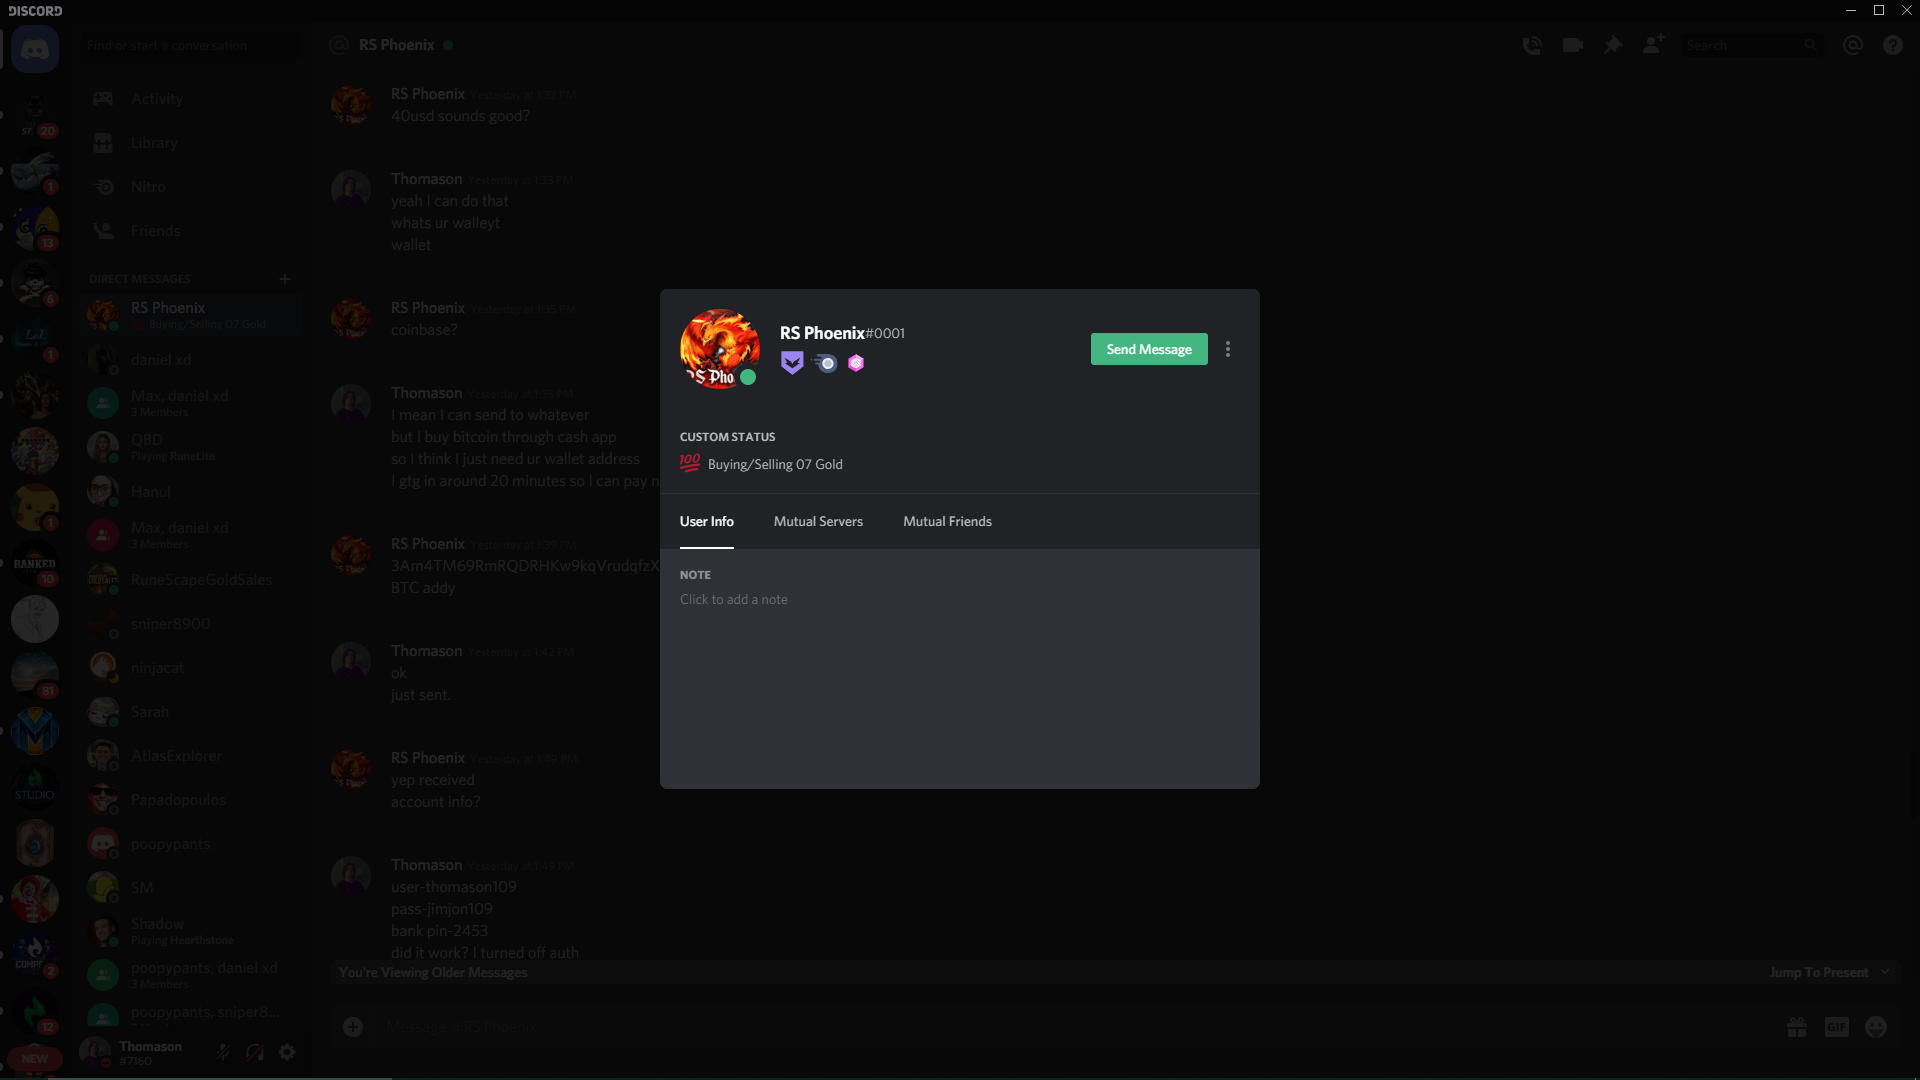Open the Friends section
Screen dimensions: 1920x1080
pyautogui.click(x=190, y=230)
